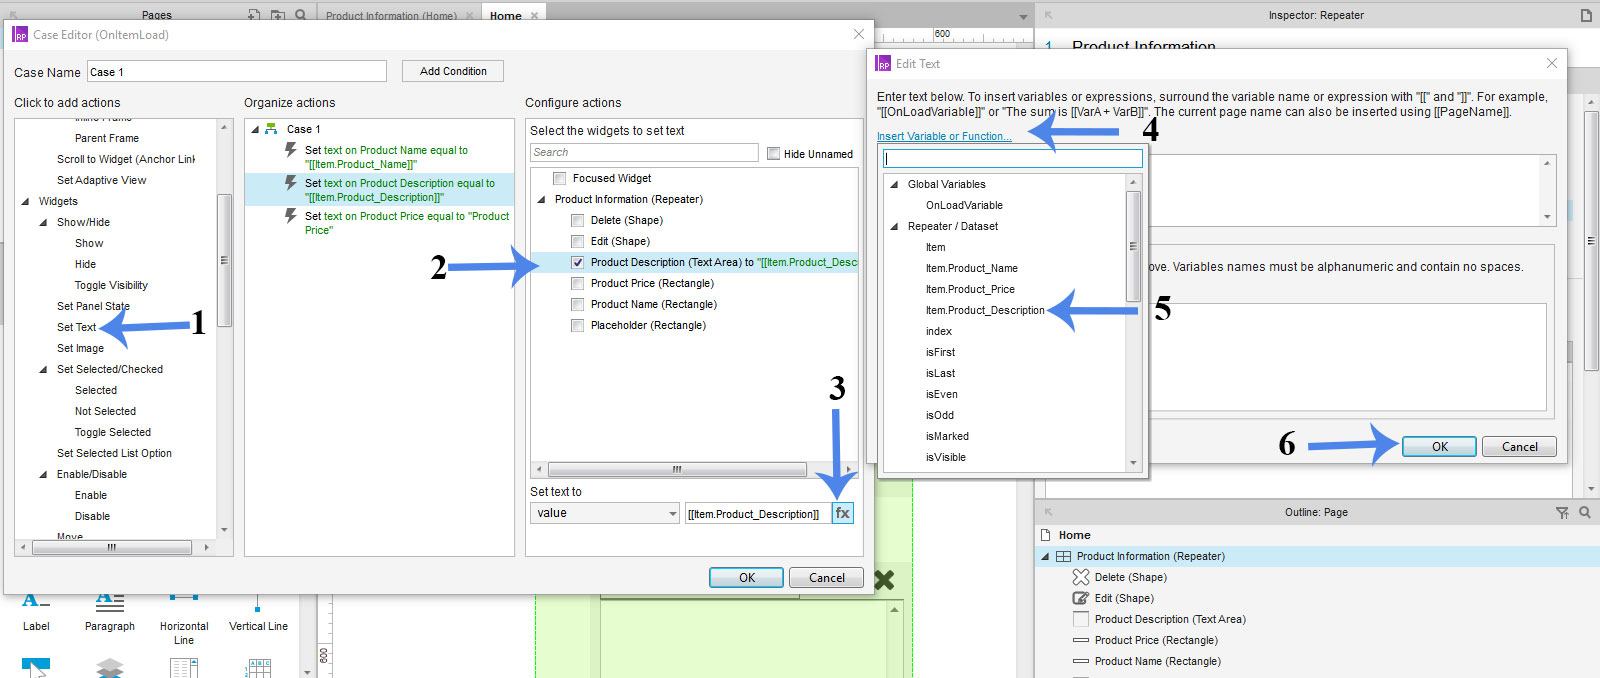Screen dimensions: 1600x678
Task: Click the add folder icon in Pages panel
Action: pos(278,15)
